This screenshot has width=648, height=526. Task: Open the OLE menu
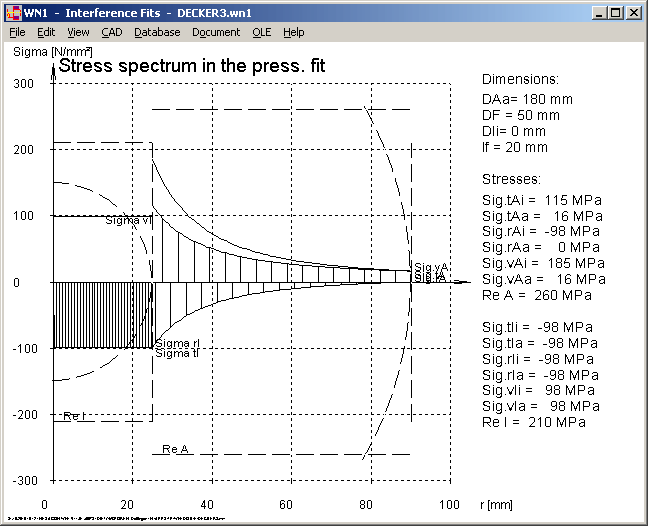pos(261,32)
